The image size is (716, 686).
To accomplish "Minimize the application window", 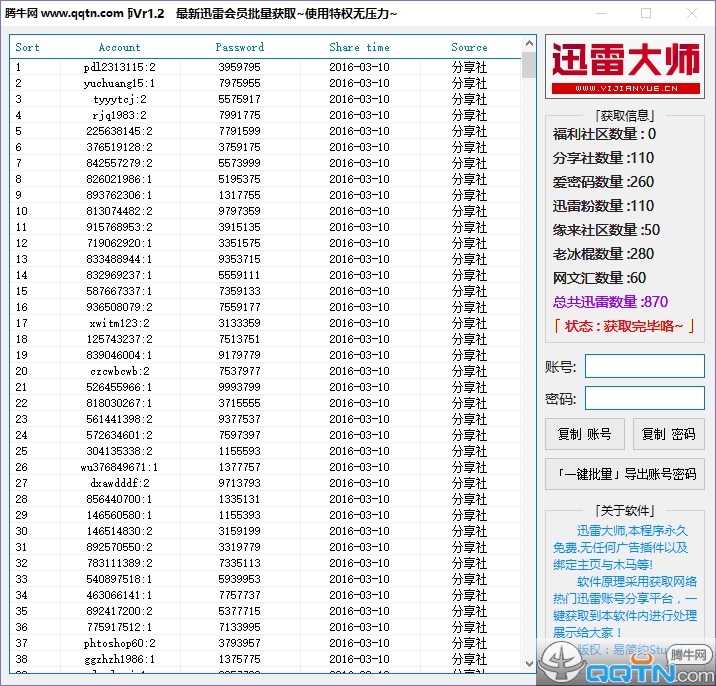I will pos(601,13).
